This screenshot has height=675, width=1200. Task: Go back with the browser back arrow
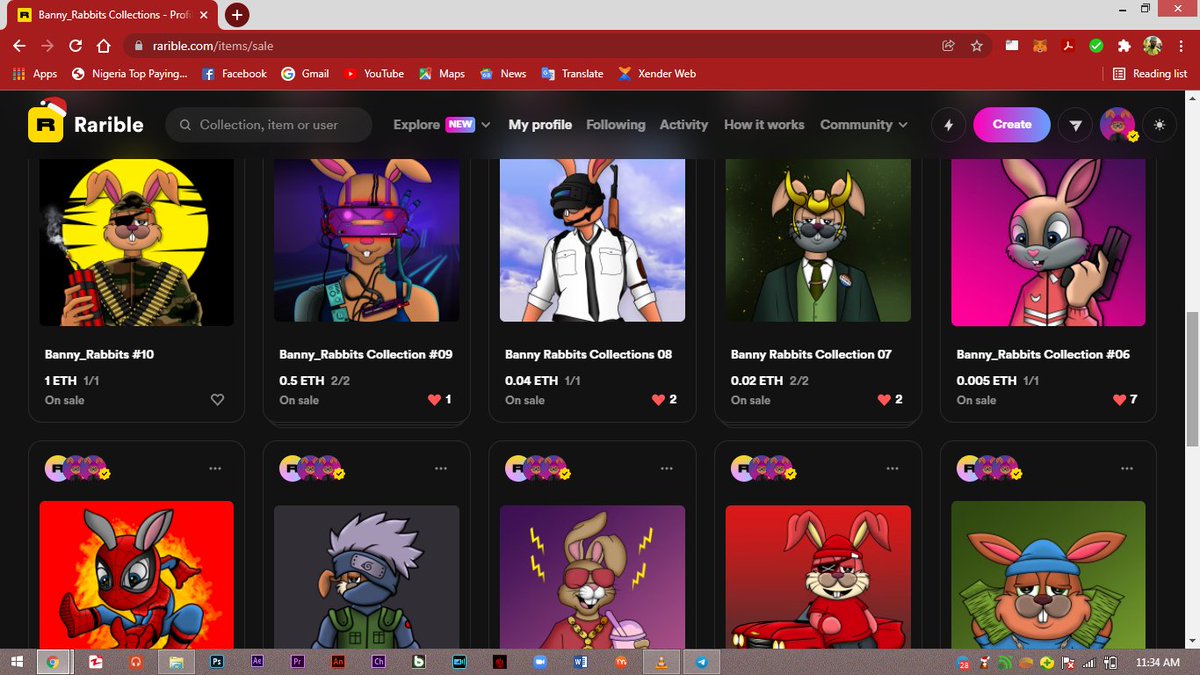19,46
